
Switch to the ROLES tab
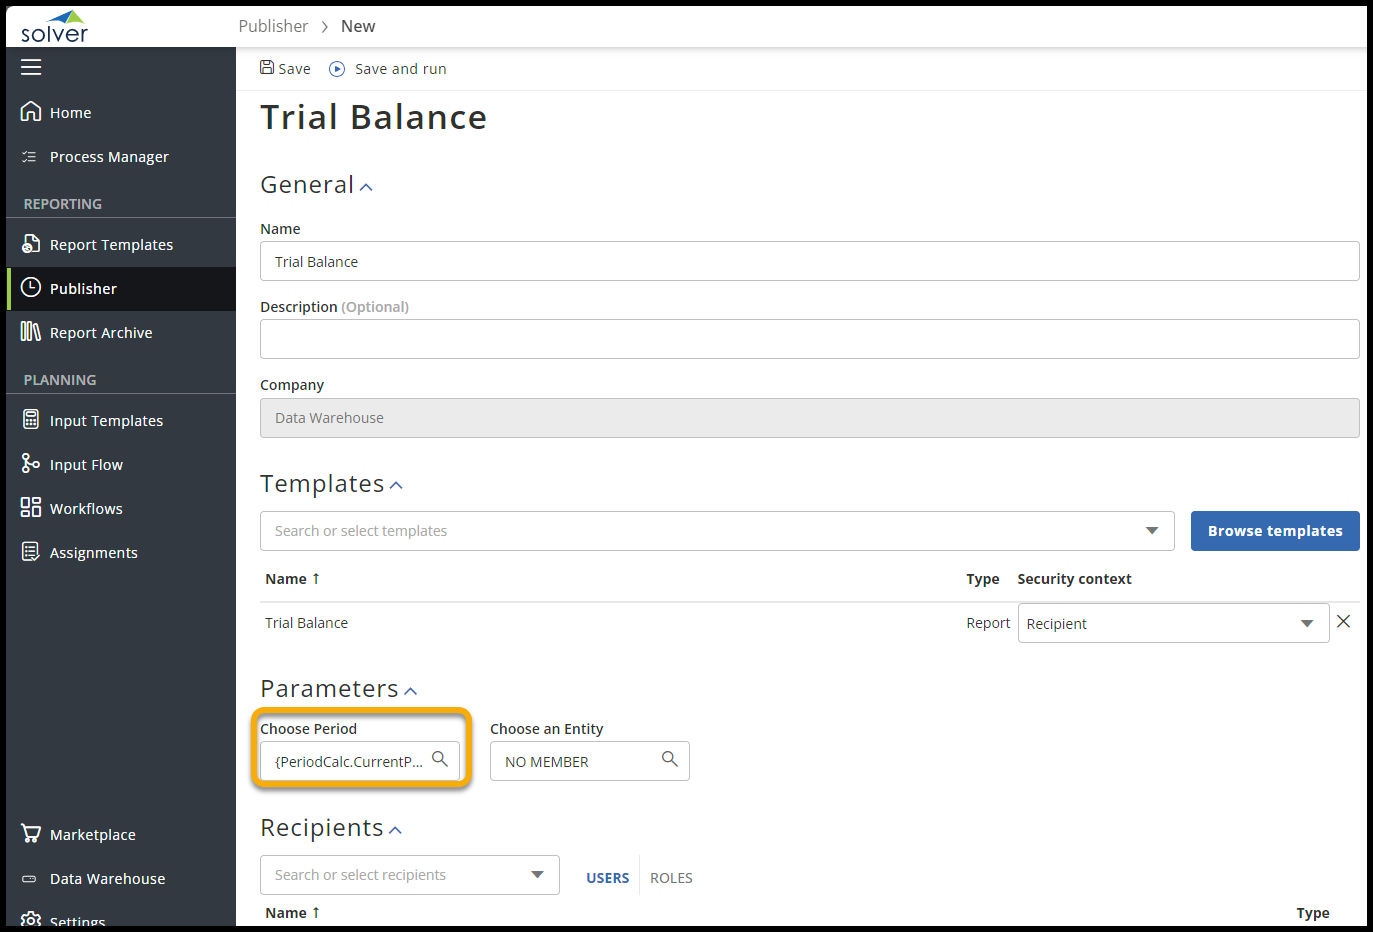pyautogui.click(x=671, y=878)
